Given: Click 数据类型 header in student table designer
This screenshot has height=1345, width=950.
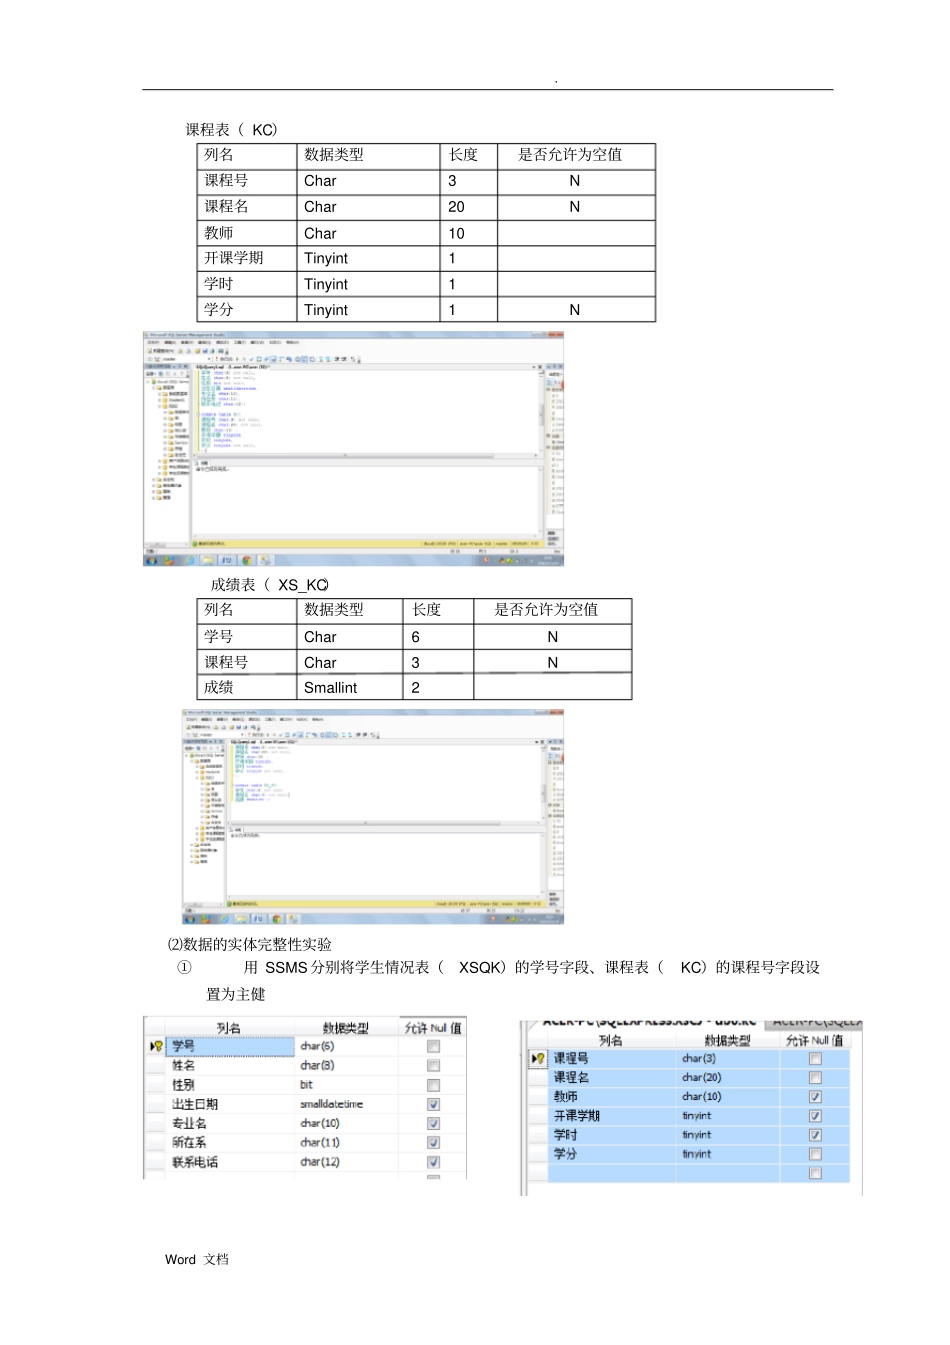Looking at the screenshot, I should pyautogui.click(x=345, y=1028).
